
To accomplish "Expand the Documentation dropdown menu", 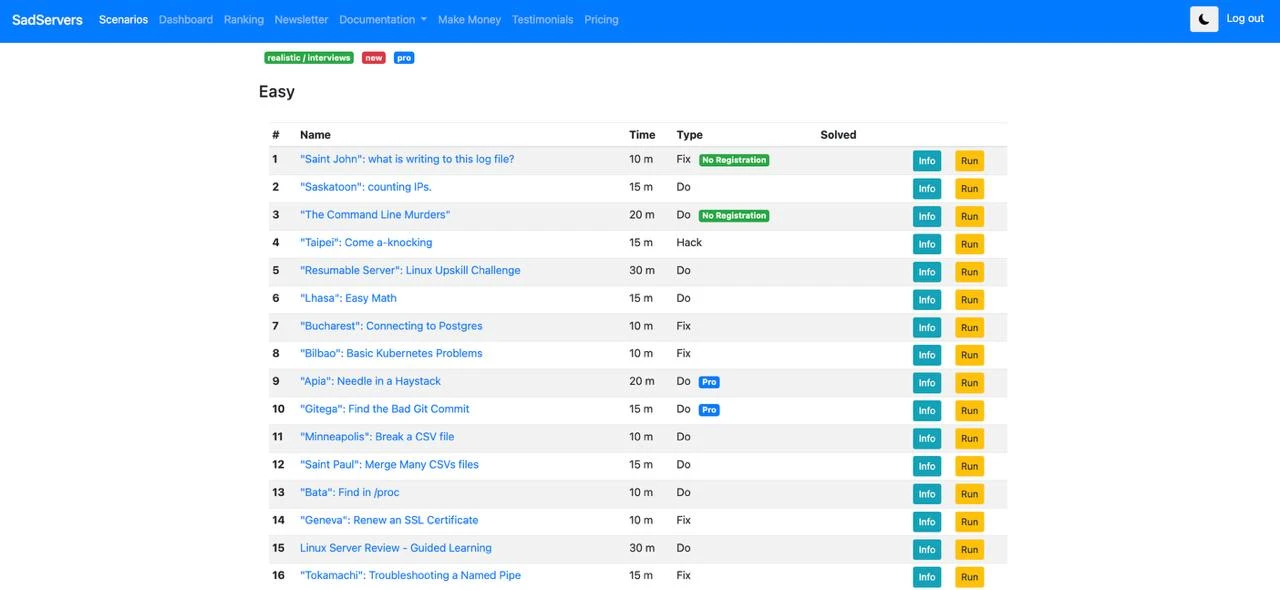I will point(382,19).
